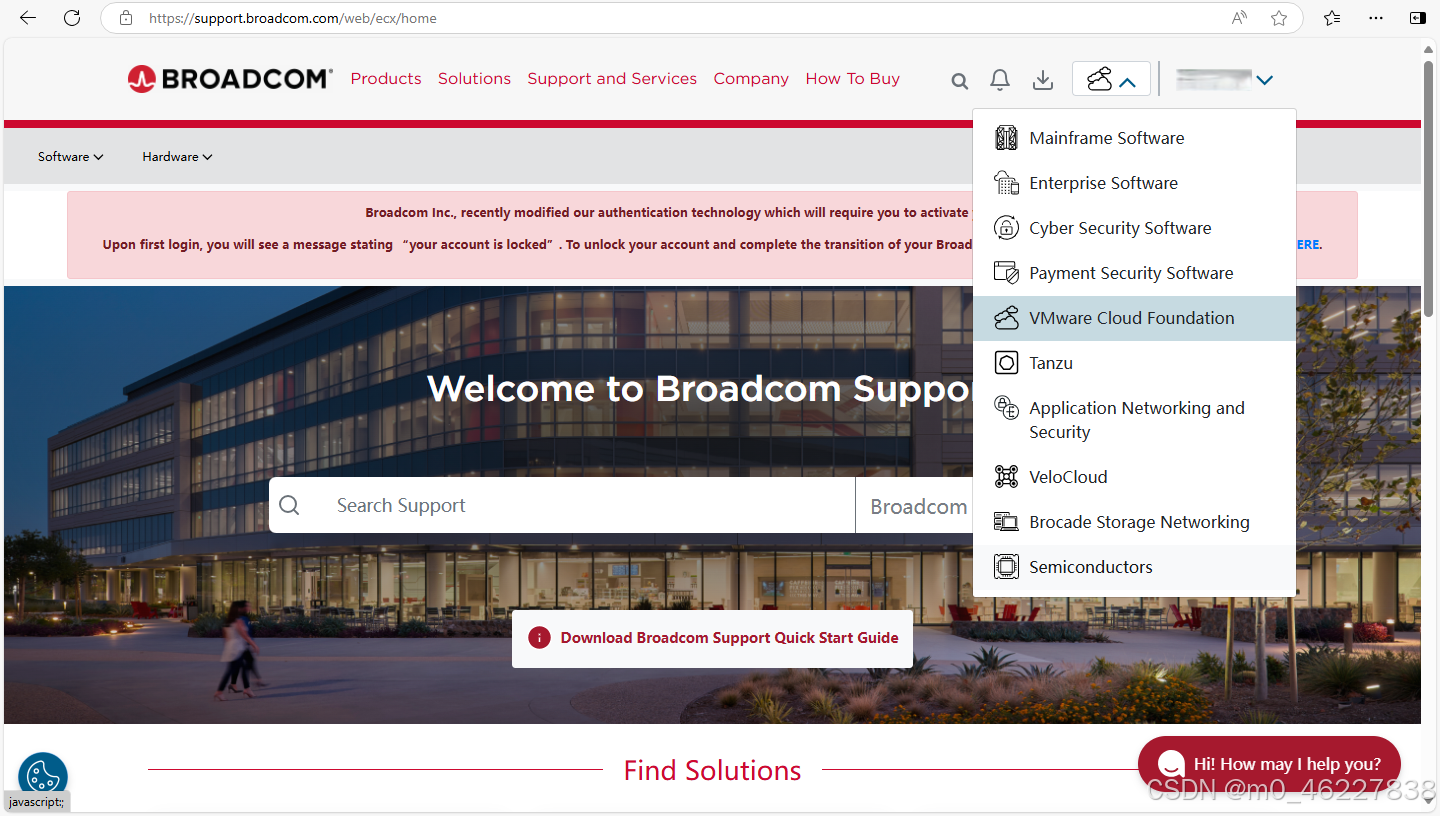This screenshot has height=816, width=1440.
Task: Open the read aloud icon in address bar
Action: pos(1240,18)
